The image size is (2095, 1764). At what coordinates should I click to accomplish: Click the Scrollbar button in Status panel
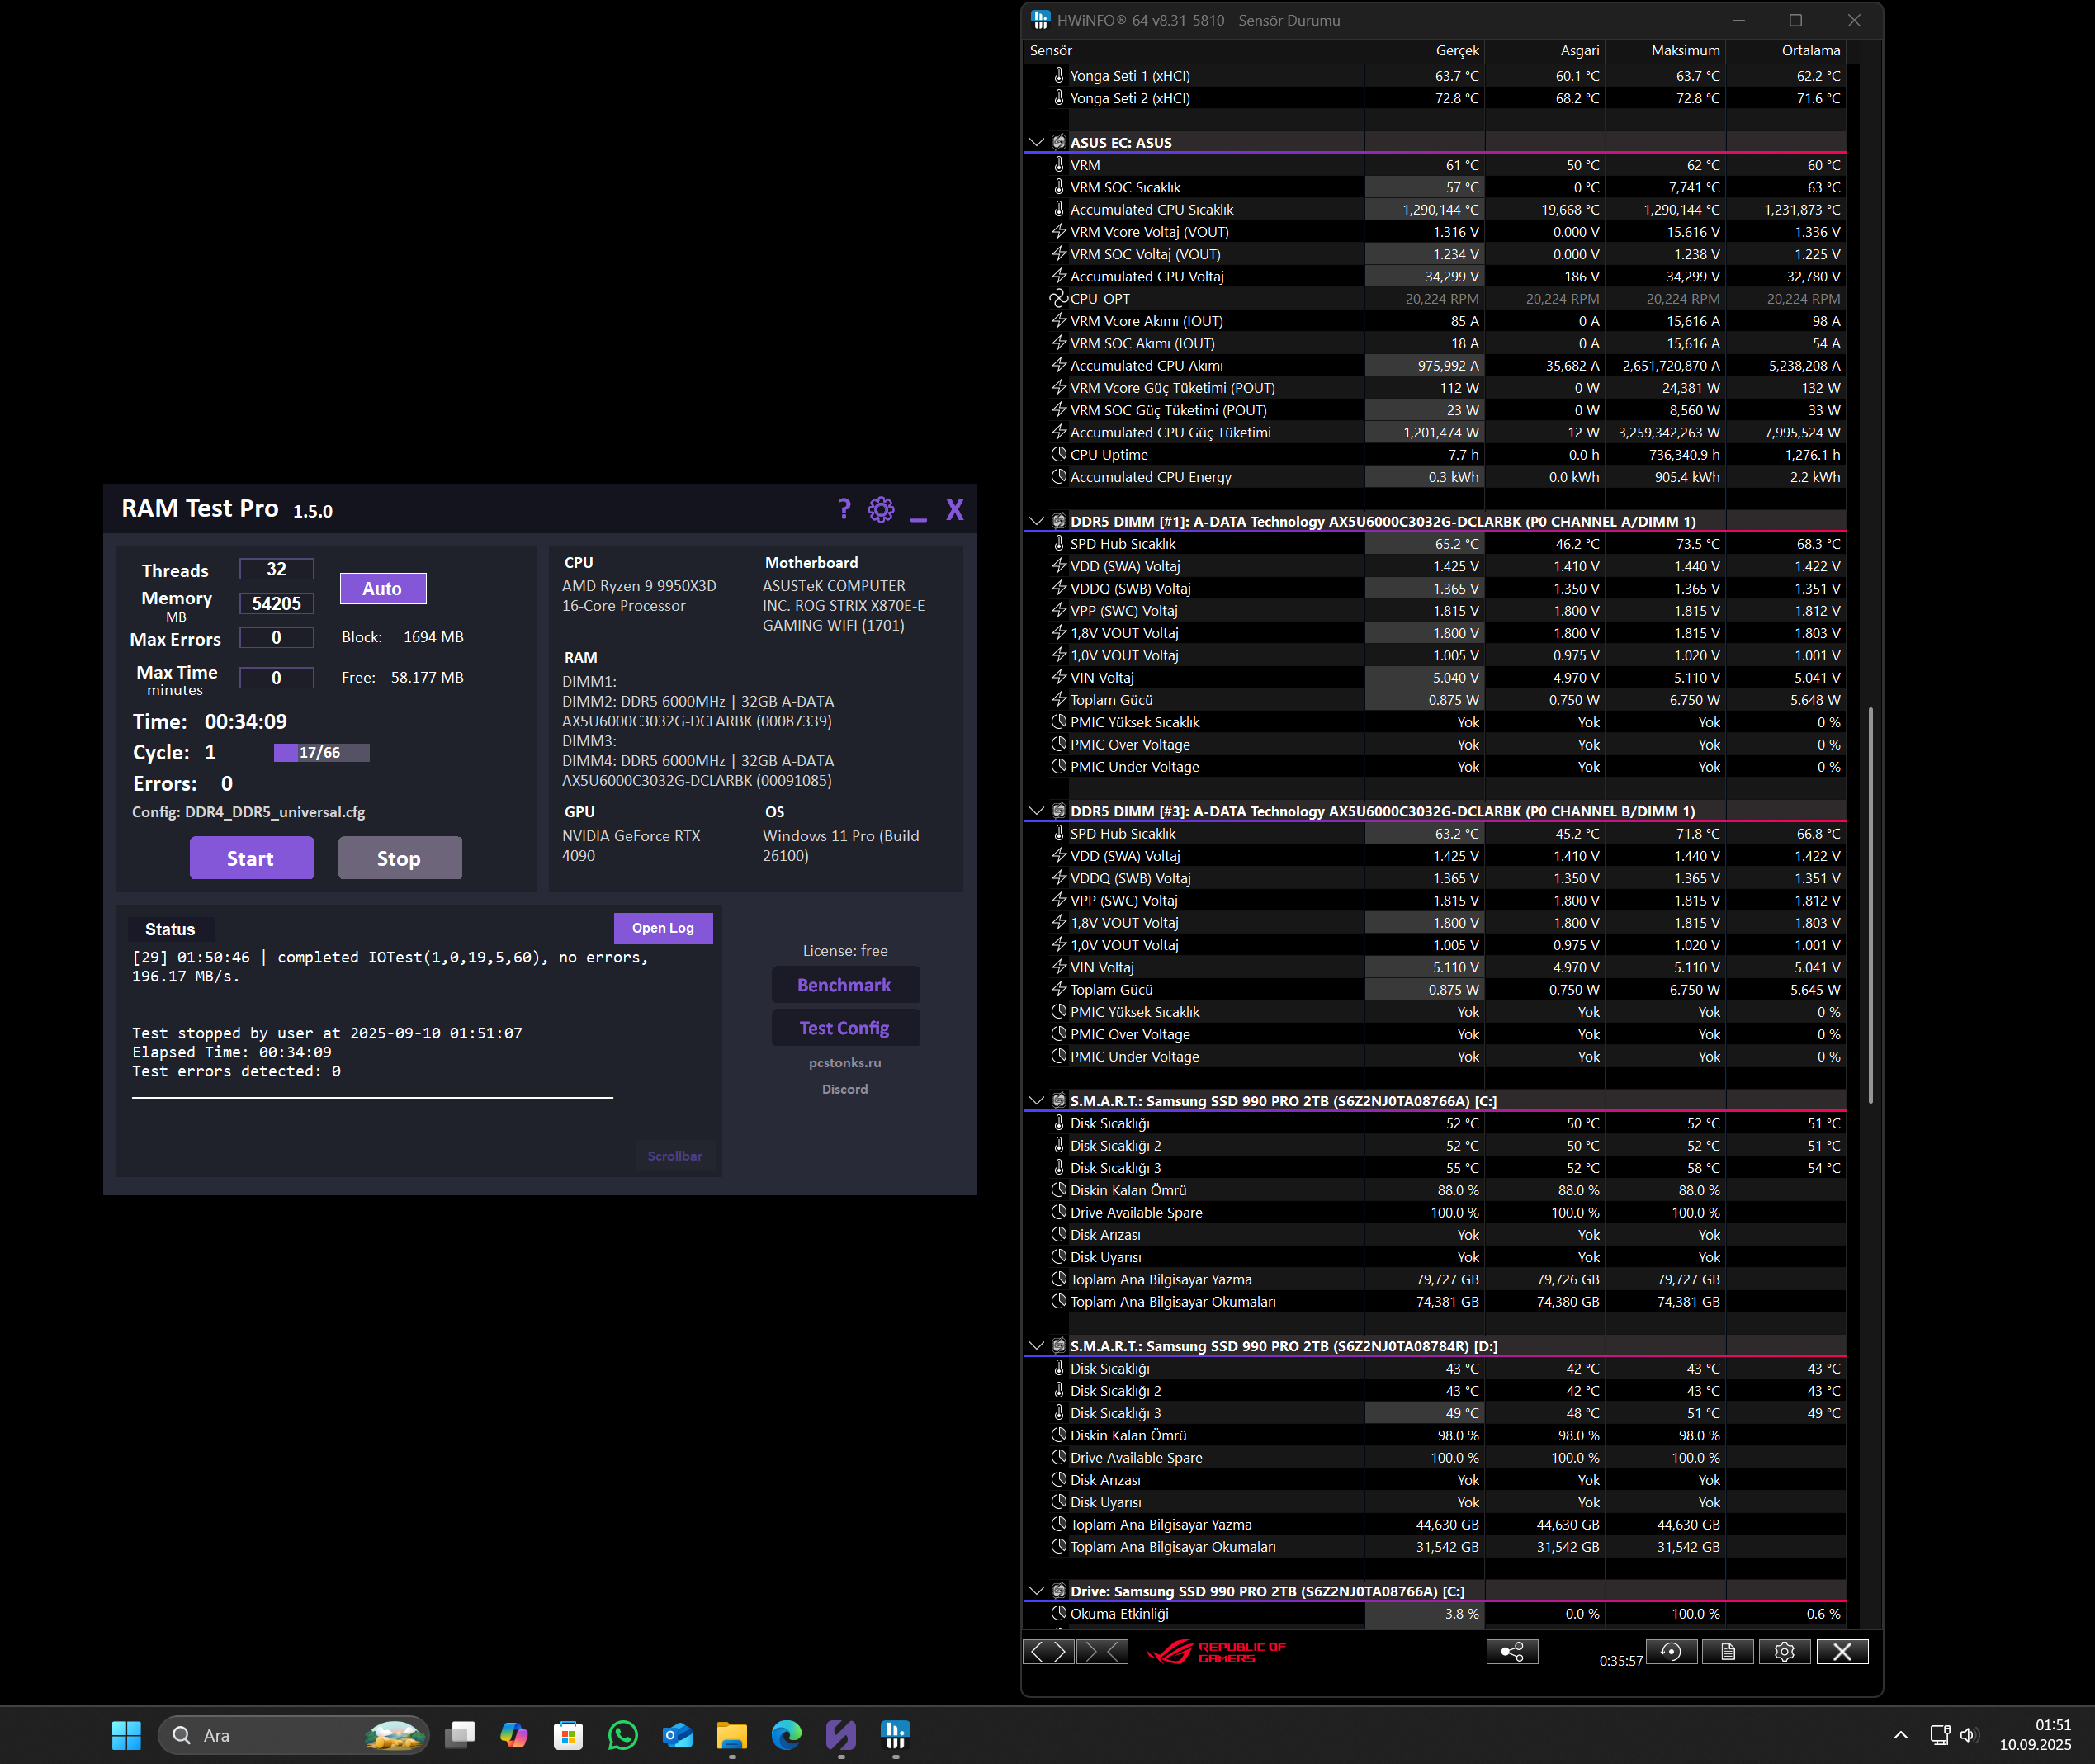point(675,1156)
